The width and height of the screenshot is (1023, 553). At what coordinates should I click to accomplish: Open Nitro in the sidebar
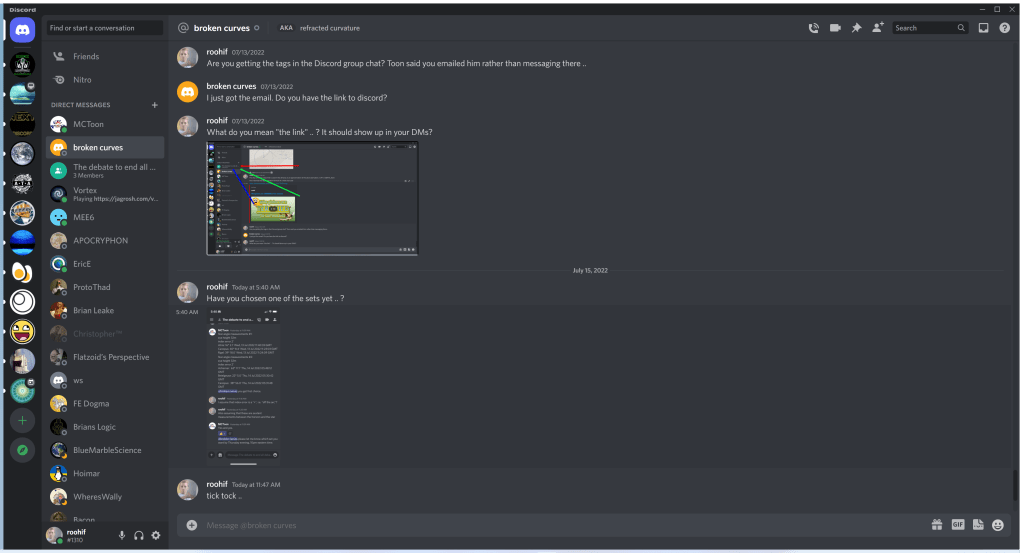pos(105,80)
